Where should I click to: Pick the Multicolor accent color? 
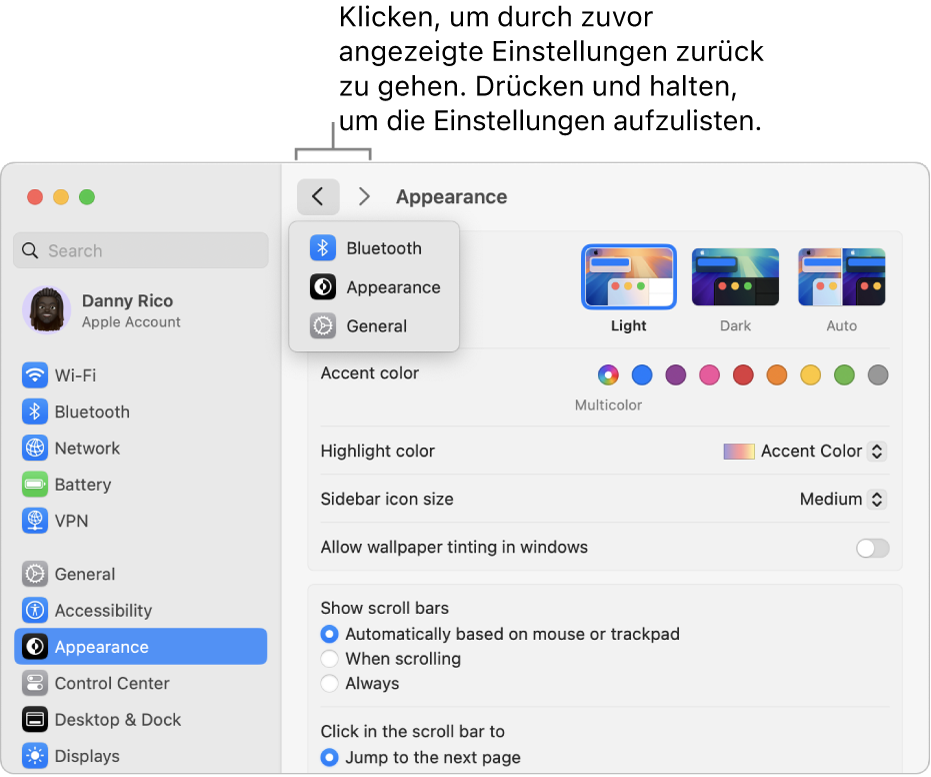[x=608, y=375]
